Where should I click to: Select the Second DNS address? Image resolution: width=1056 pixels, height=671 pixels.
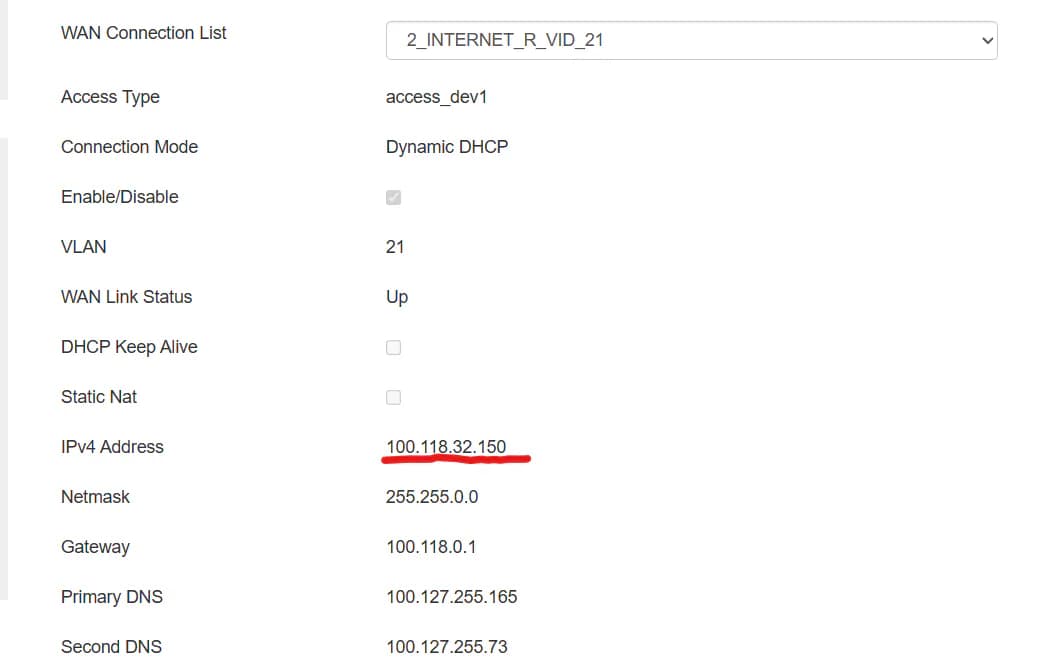click(449, 647)
